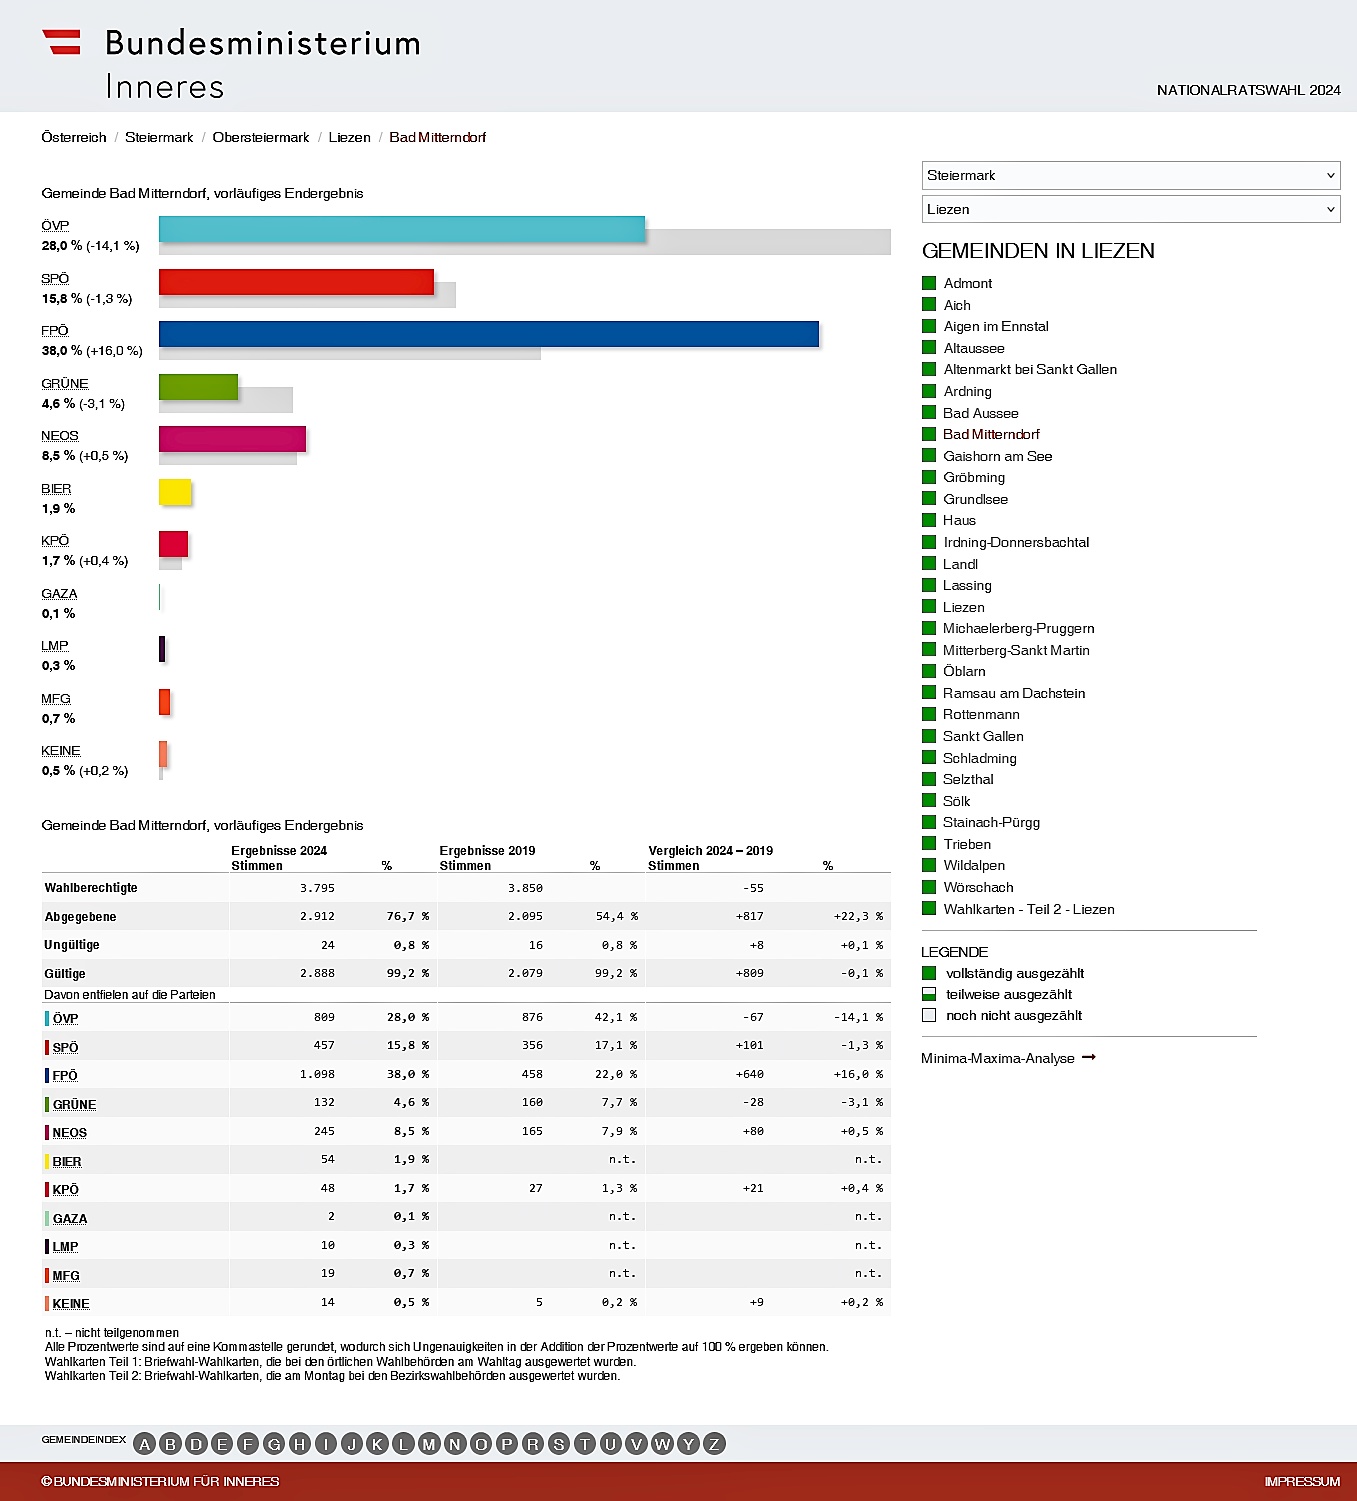The width and height of the screenshot is (1357, 1501).
Task: Open gemeinde index letter A
Action: click(145, 1444)
